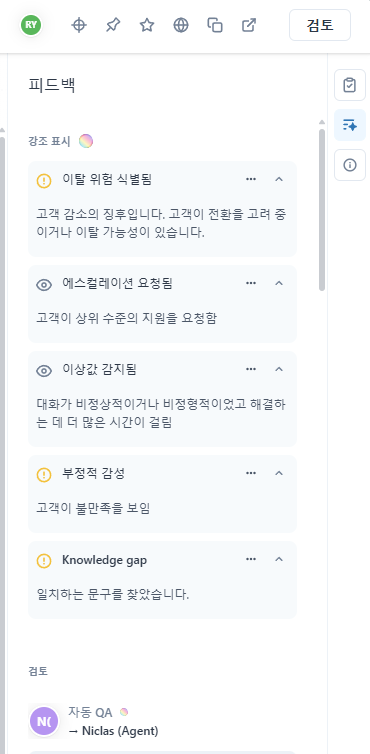Screen dimensions: 370x754
Task: Collapse the 이상값 감지됨 card
Action: [279, 369]
